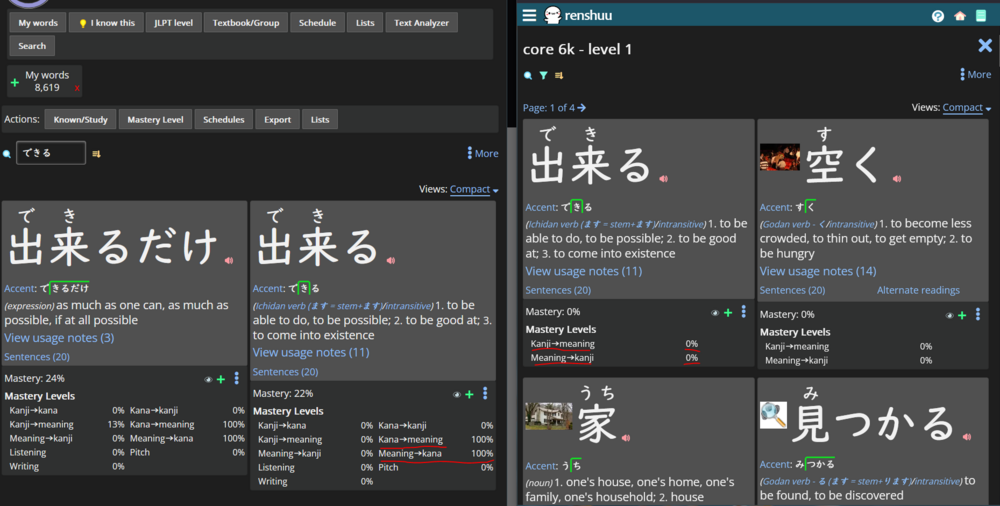The image size is (1000, 506).
Task: Click Mastery Level action button
Action: (x=155, y=119)
